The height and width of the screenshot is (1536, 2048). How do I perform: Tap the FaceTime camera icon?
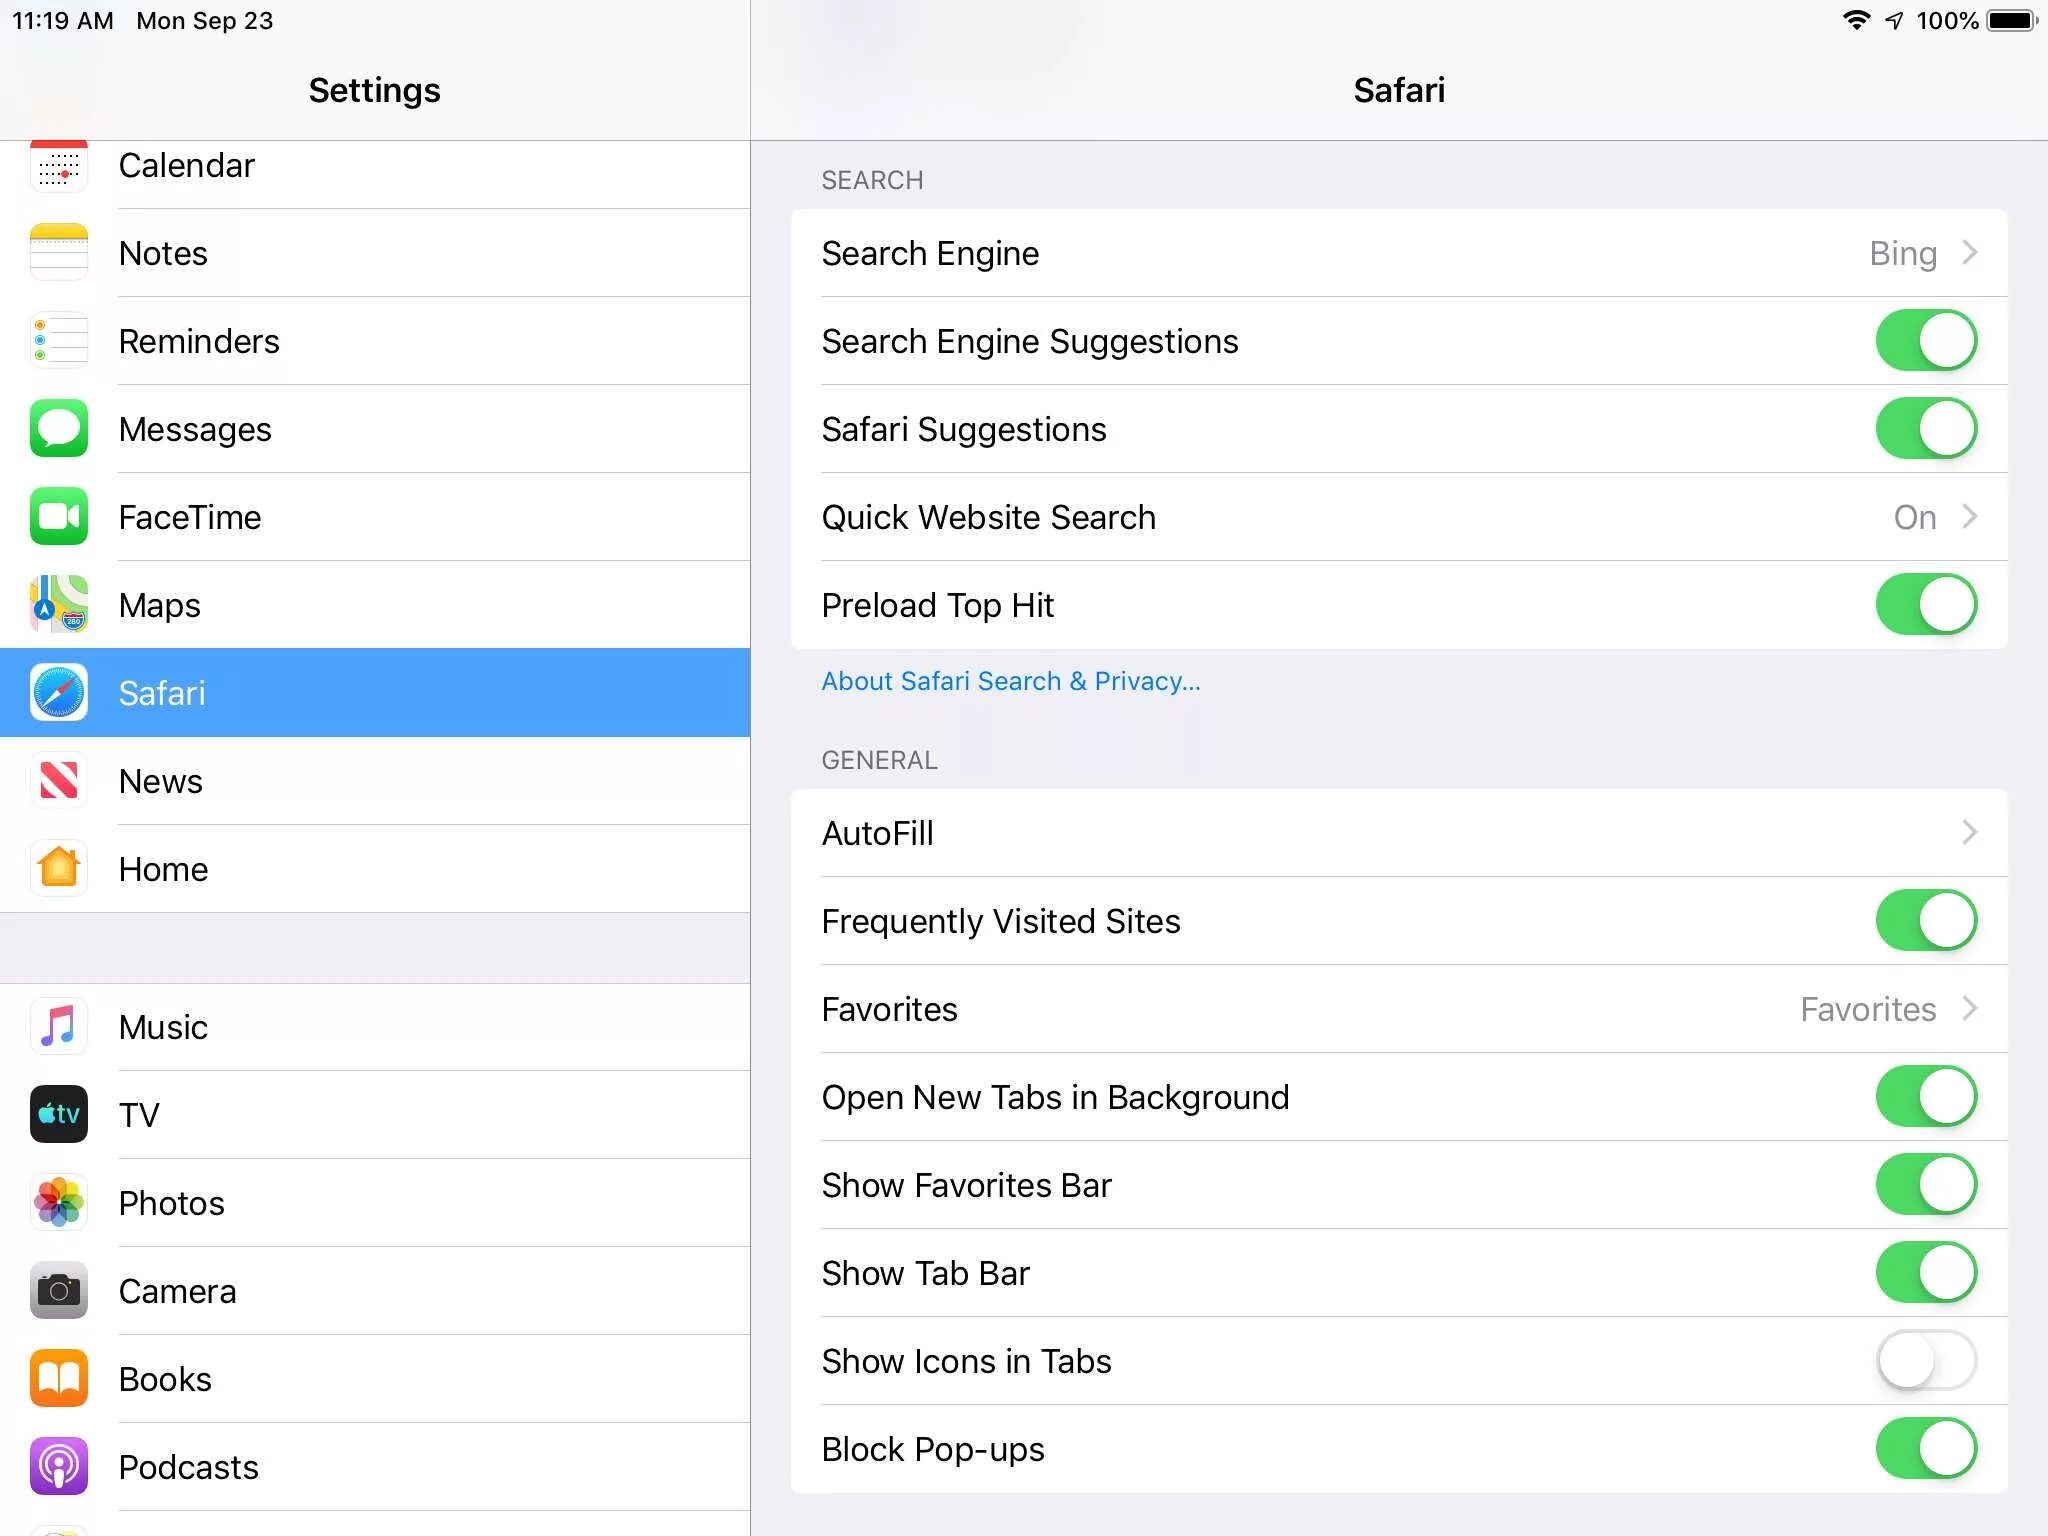(x=59, y=517)
